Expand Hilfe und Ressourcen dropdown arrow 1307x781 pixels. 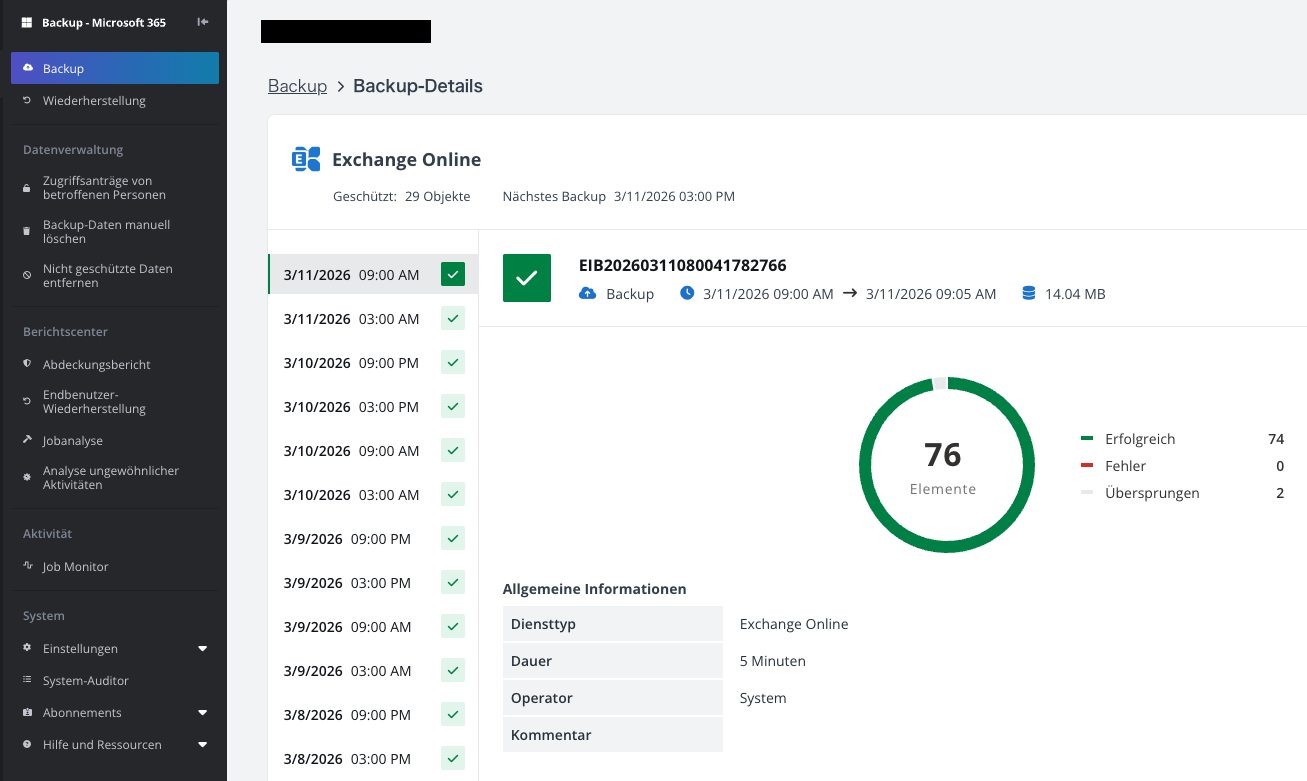point(203,745)
